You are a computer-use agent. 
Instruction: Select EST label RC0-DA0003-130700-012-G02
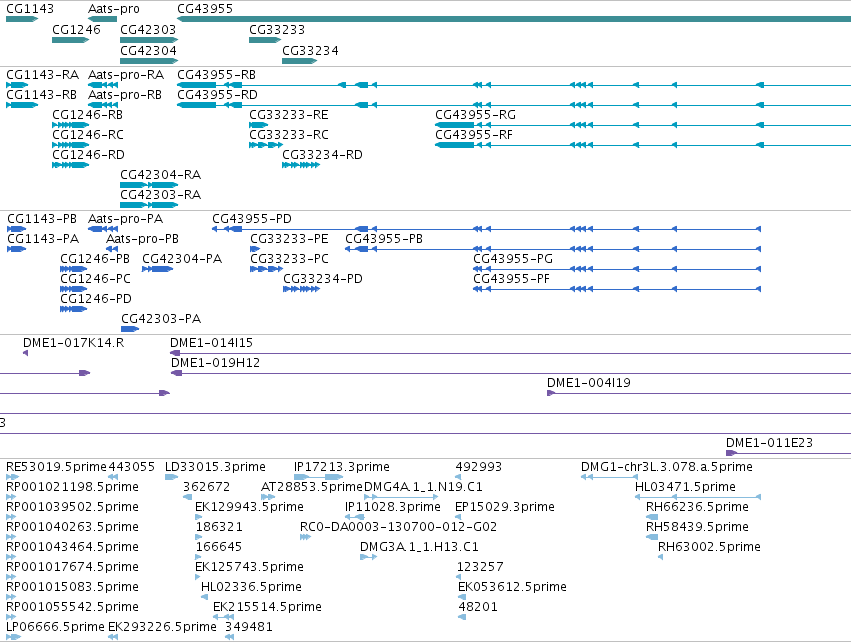pos(398,527)
